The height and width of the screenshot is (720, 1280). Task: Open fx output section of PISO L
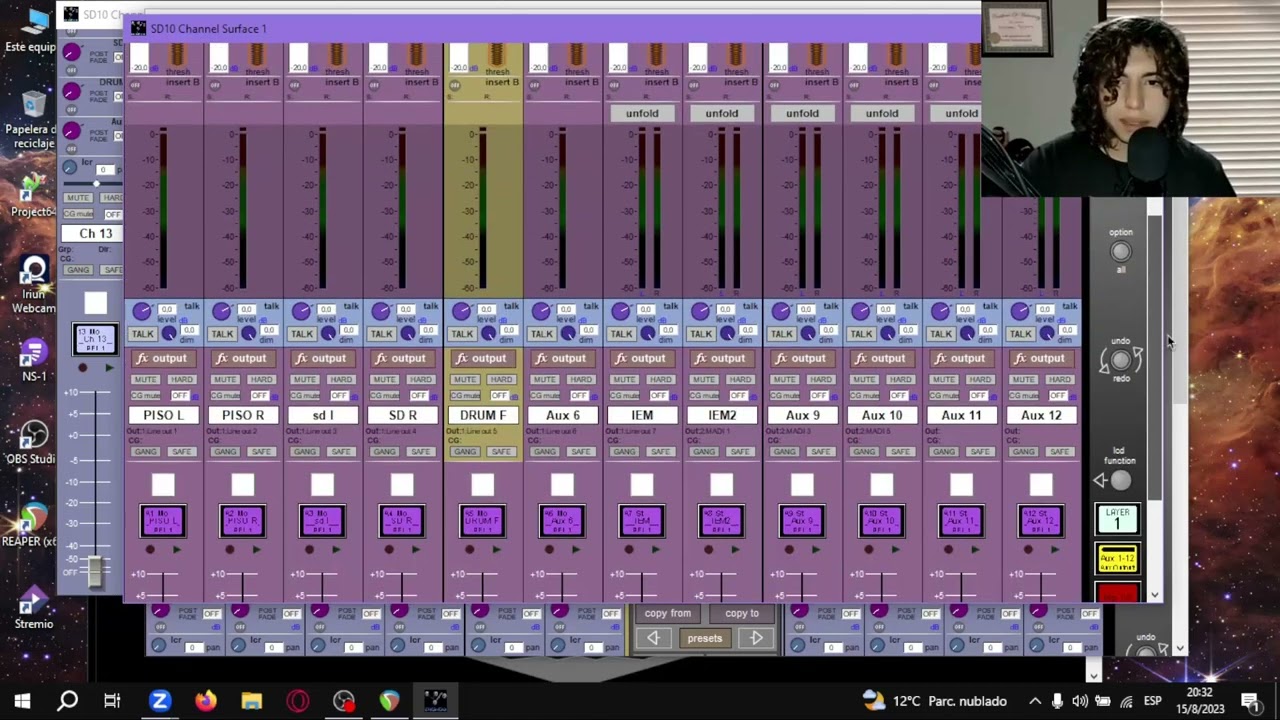[163, 358]
